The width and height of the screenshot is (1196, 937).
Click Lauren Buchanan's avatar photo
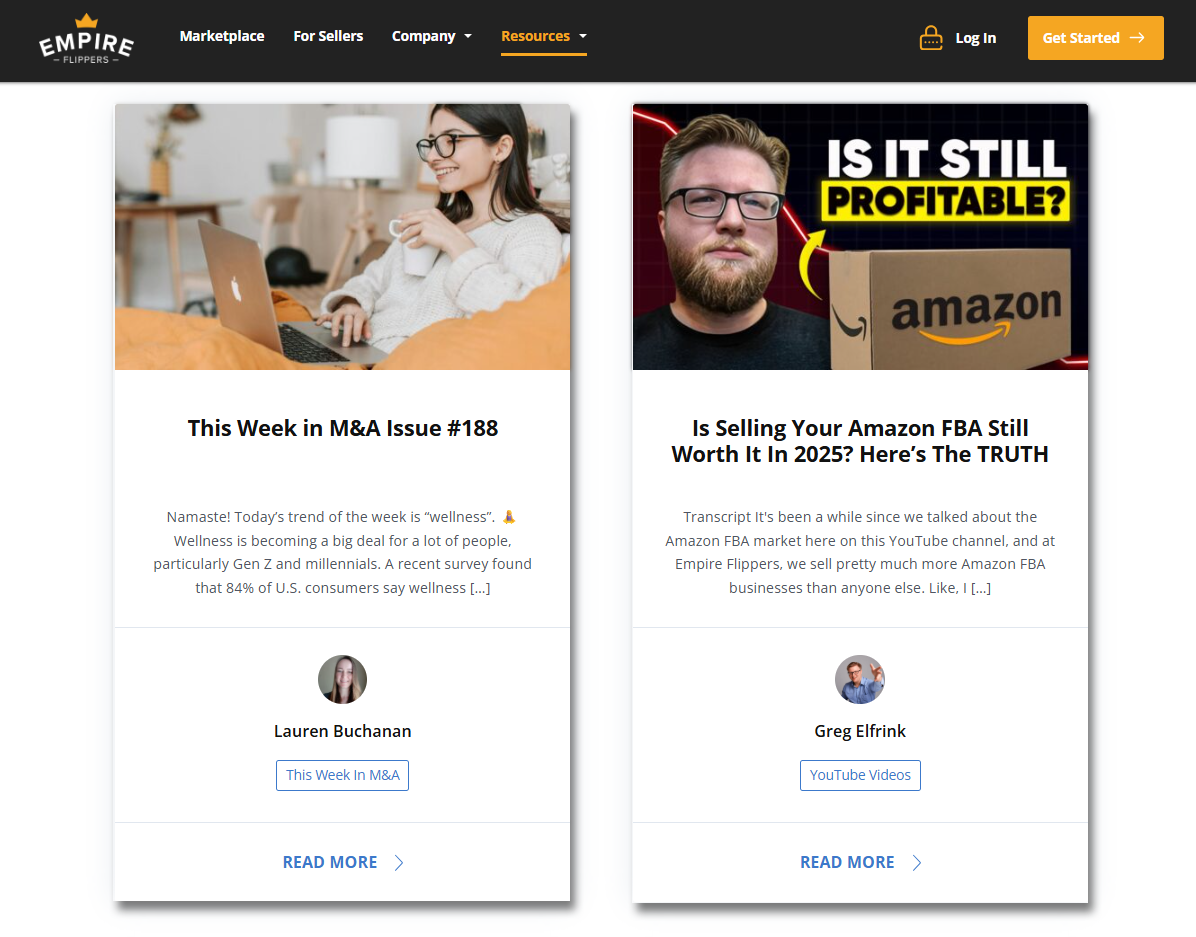(342, 679)
